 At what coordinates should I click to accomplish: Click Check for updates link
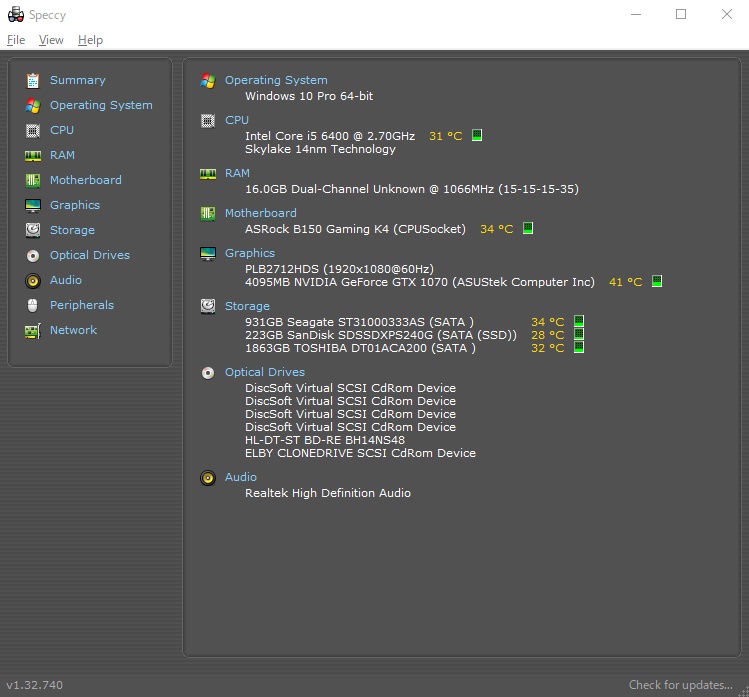680,685
